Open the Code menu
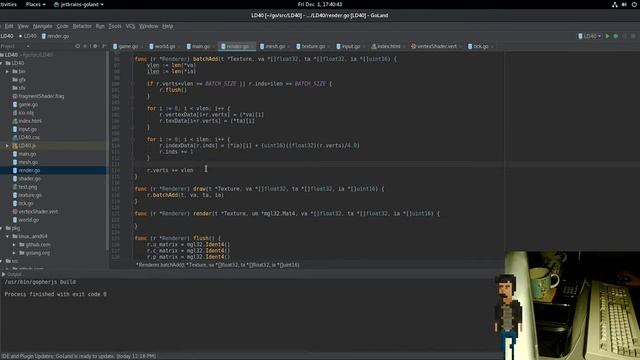The image size is (640, 360). [x=62, y=26]
